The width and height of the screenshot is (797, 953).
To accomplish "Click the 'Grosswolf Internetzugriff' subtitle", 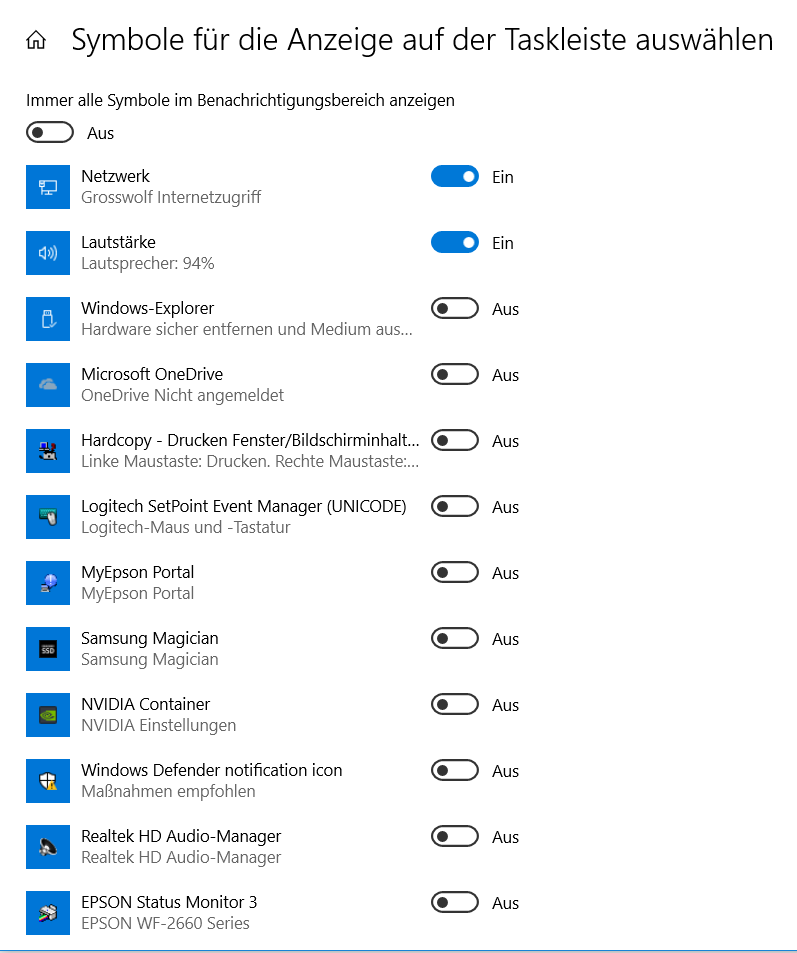I will click(171, 198).
